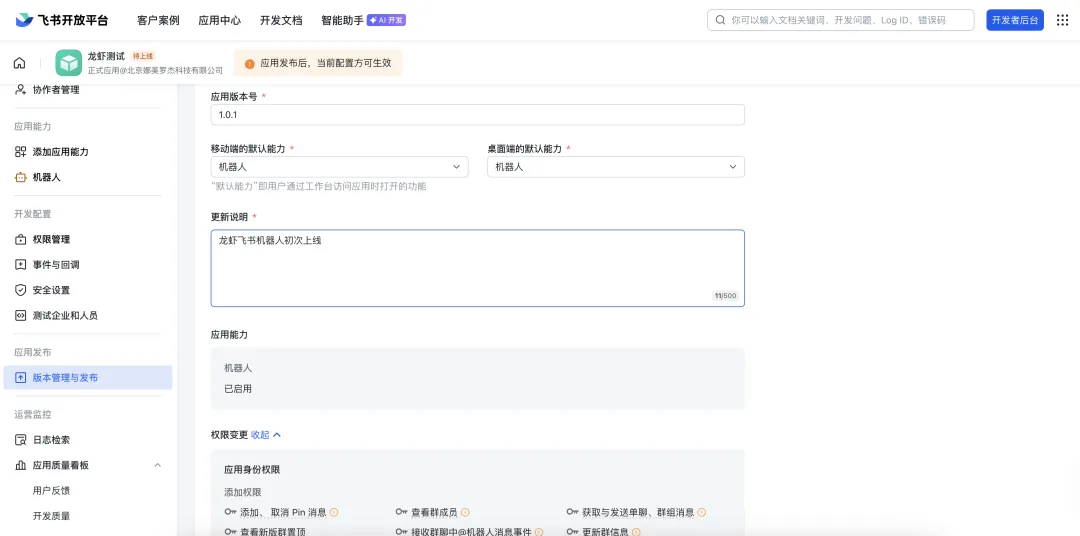Open 权限管理 in the sidebar
Screen dimensions: 1080x536
[x=51, y=239]
